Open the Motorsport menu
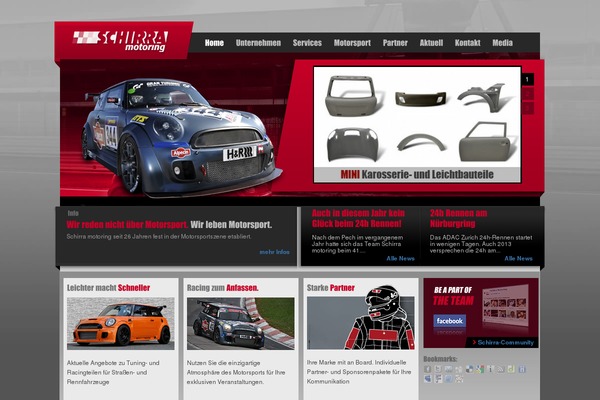The image size is (600, 400). click(352, 43)
